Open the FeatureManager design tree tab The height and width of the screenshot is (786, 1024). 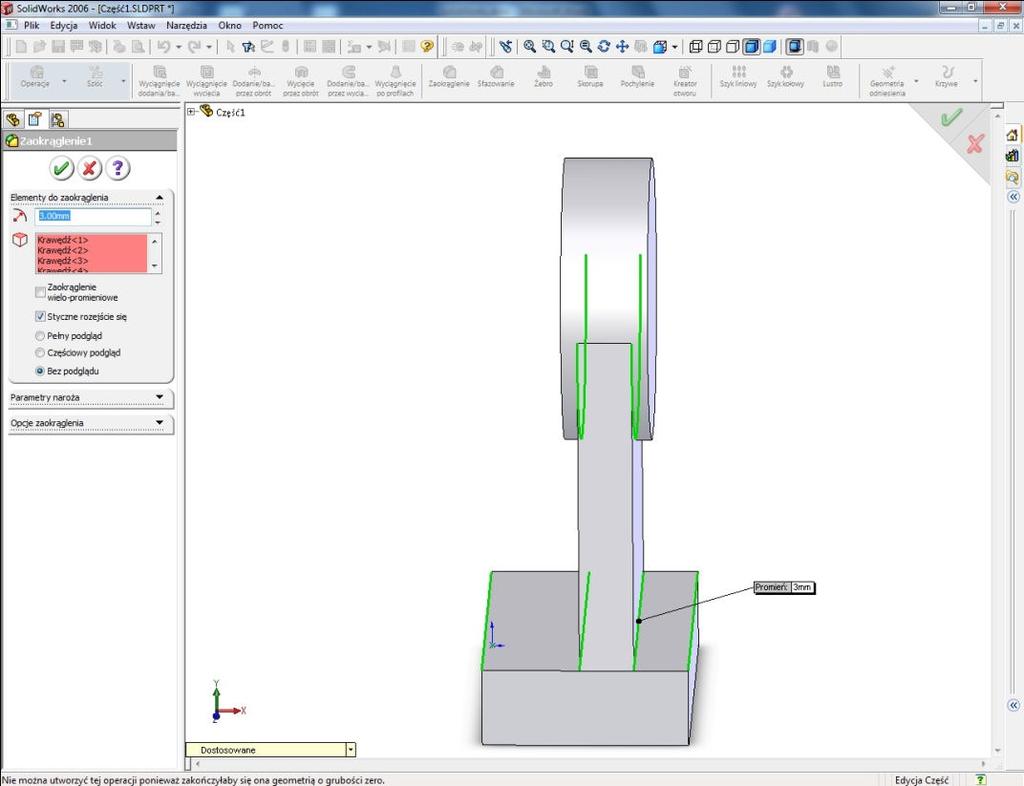point(13,119)
